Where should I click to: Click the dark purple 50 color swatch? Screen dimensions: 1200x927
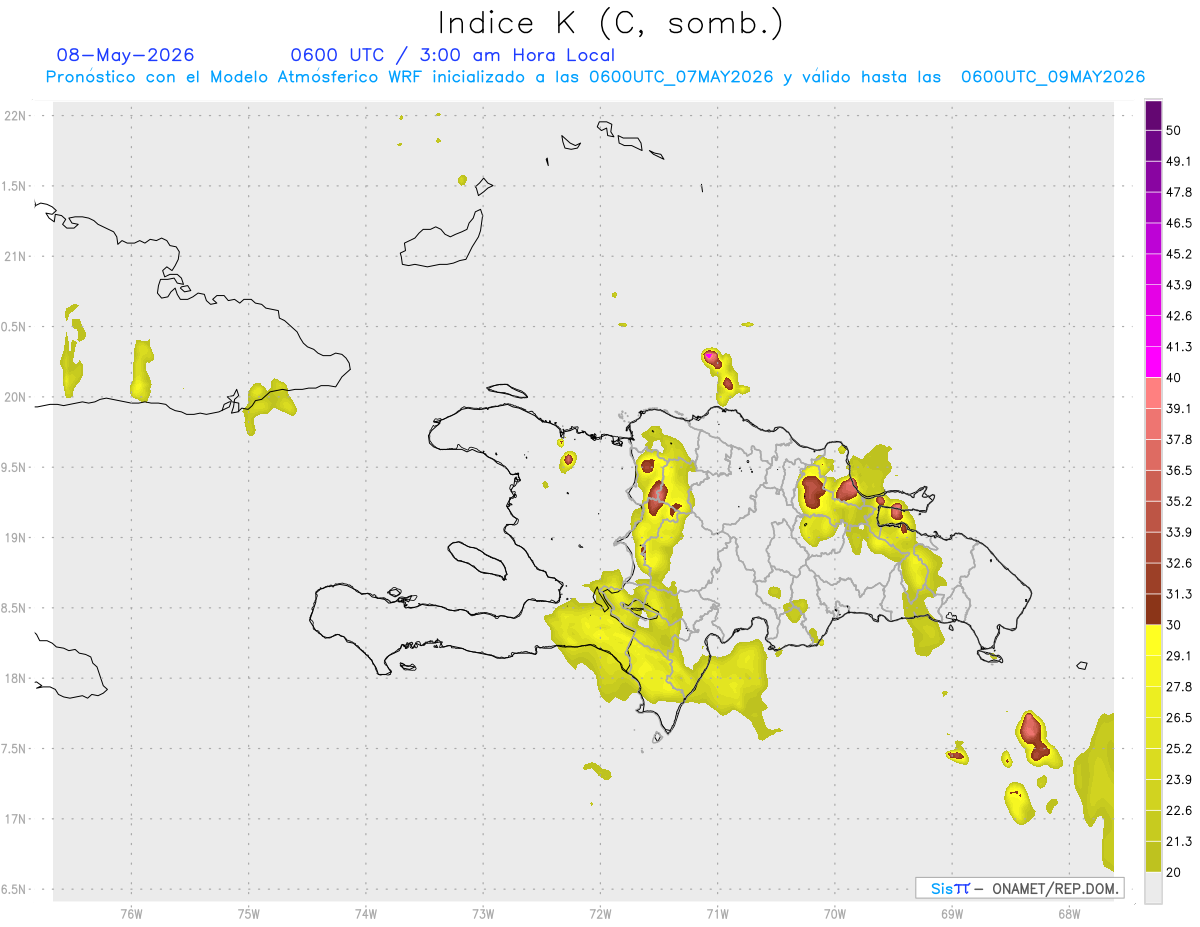1153,116
